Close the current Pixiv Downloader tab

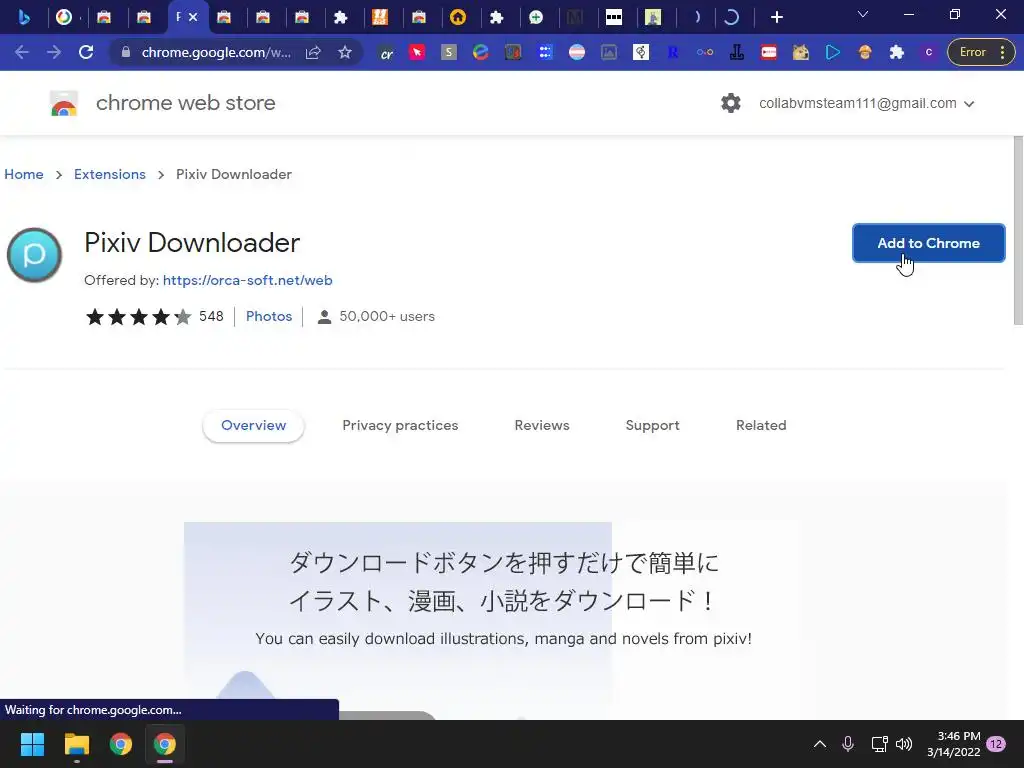coord(193,17)
